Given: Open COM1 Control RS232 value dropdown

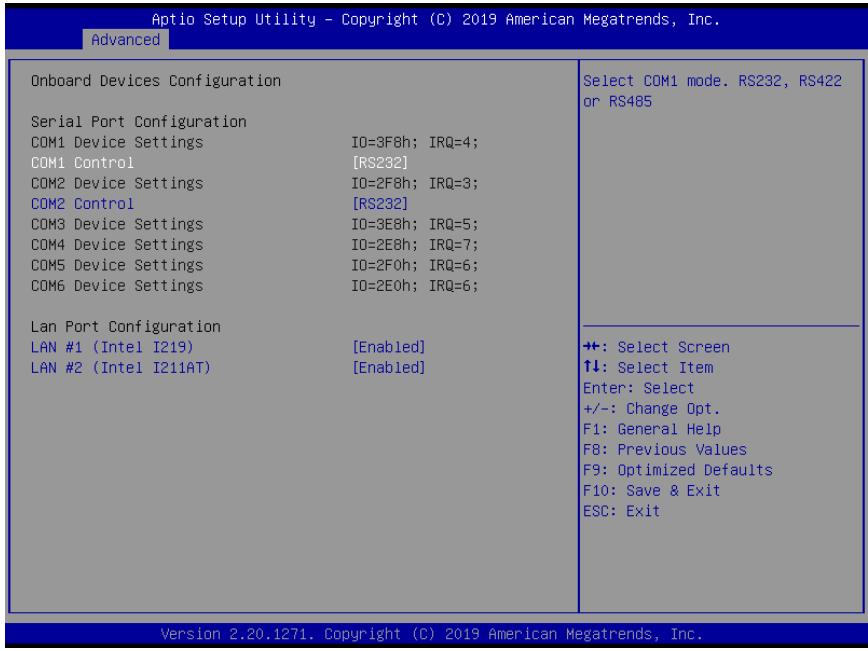Looking at the screenshot, I should tap(380, 163).
